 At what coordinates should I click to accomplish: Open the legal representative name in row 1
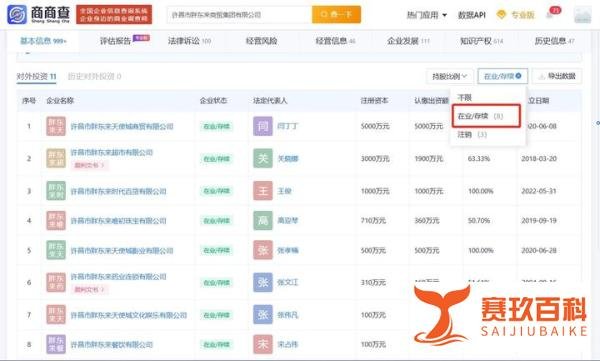[x=288, y=126]
